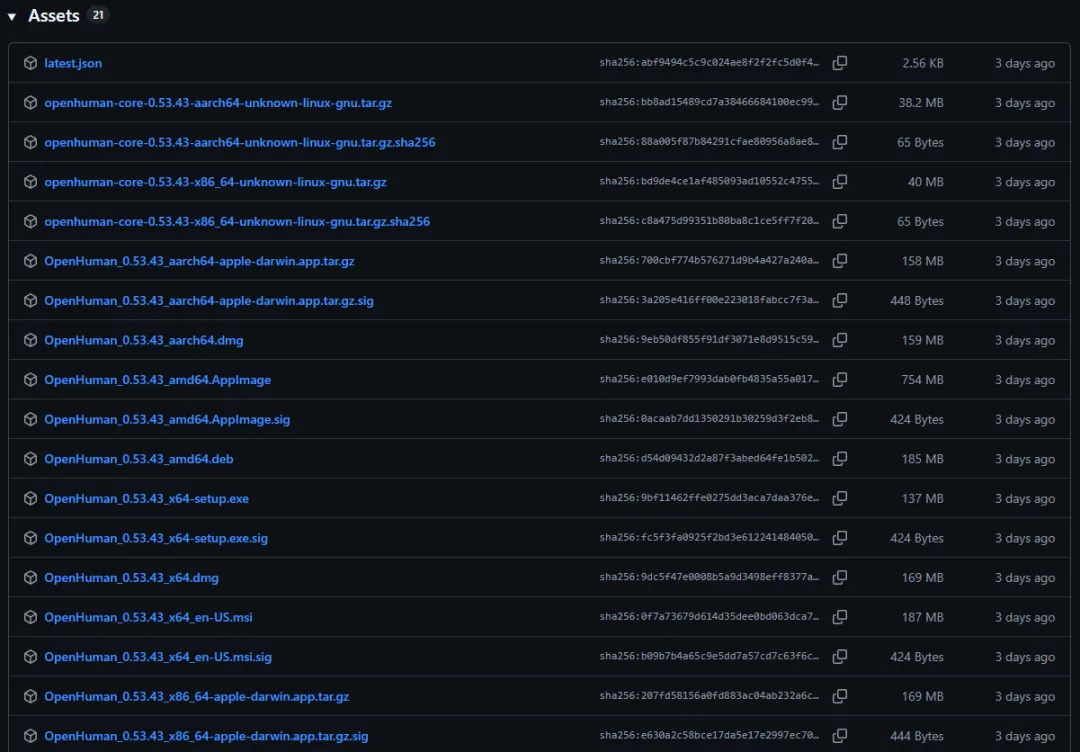Download OpenHuman x86_64-apple-darwin.app.tar.gz
1080x752 pixels.
pyautogui.click(x=196, y=697)
